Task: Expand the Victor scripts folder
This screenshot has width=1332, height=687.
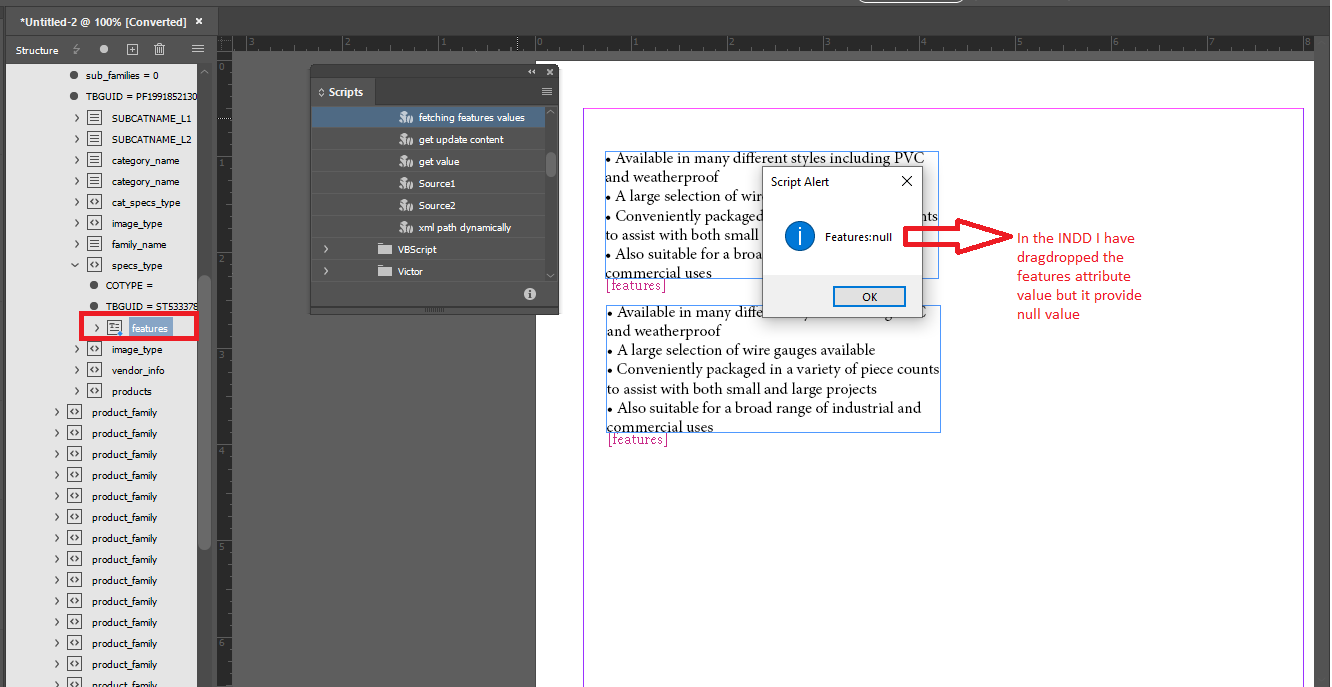Action: tap(324, 270)
